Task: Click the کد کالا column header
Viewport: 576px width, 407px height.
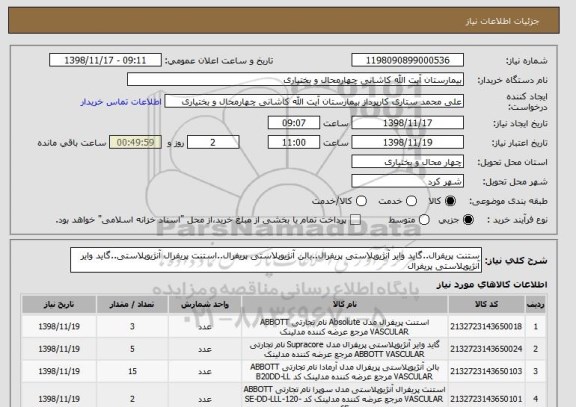Action: click(x=486, y=304)
